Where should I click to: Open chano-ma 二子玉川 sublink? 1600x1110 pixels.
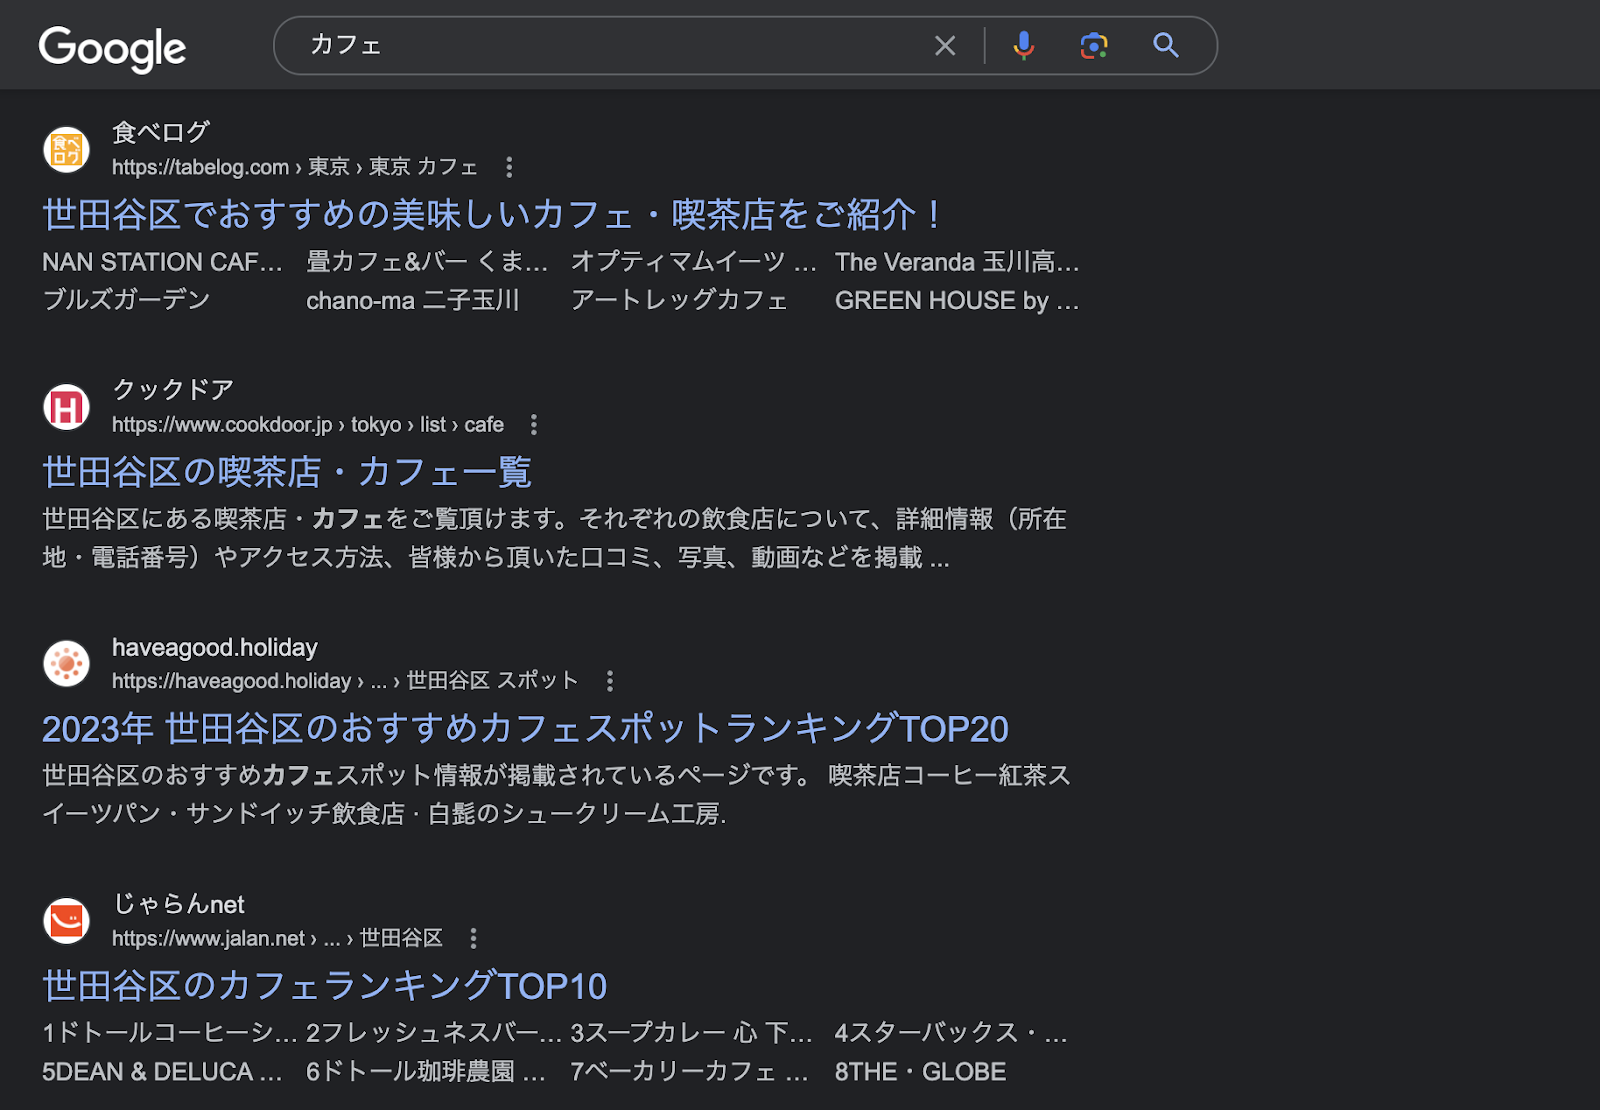tap(413, 300)
